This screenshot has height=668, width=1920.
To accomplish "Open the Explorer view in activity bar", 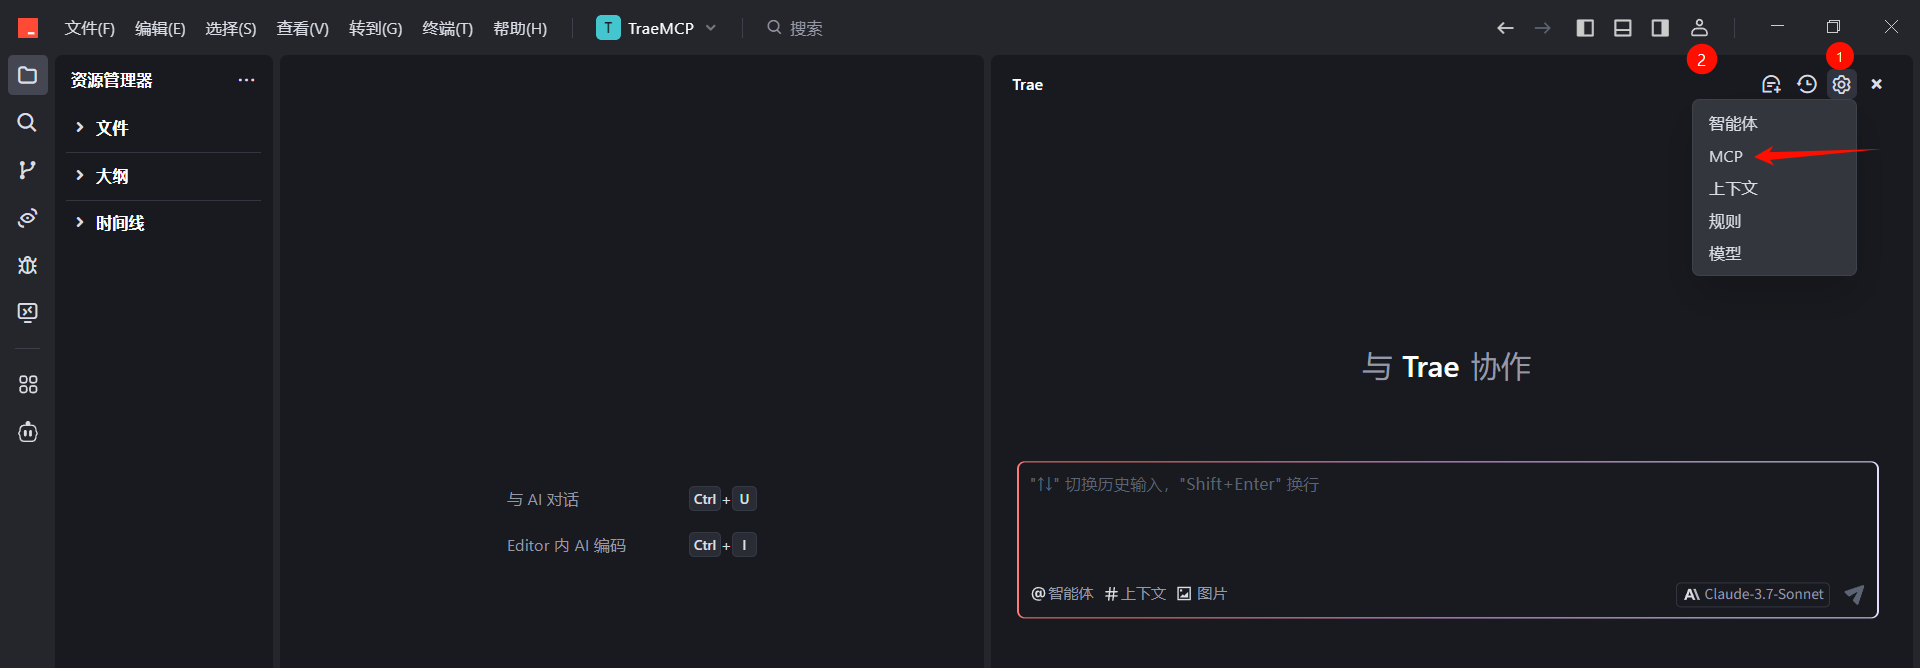I will [x=28, y=75].
